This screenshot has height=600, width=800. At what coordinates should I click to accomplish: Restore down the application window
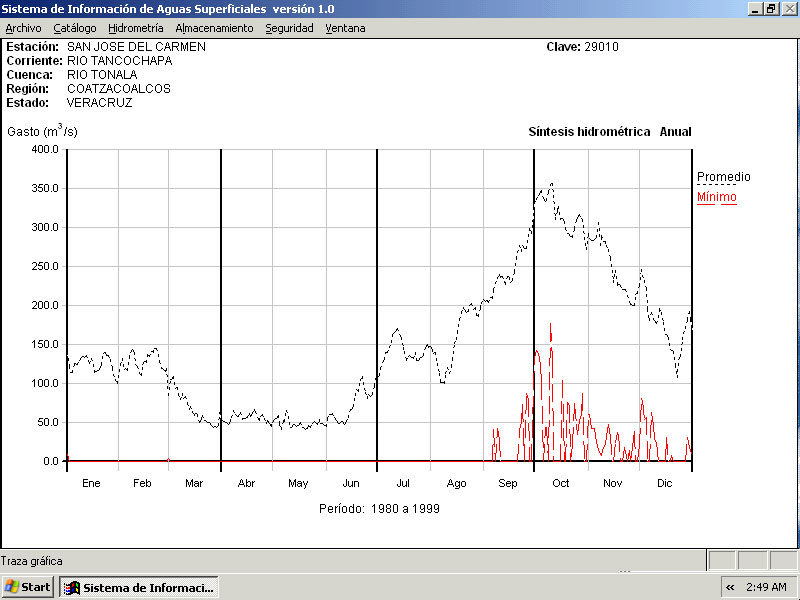tap(771, 8)
